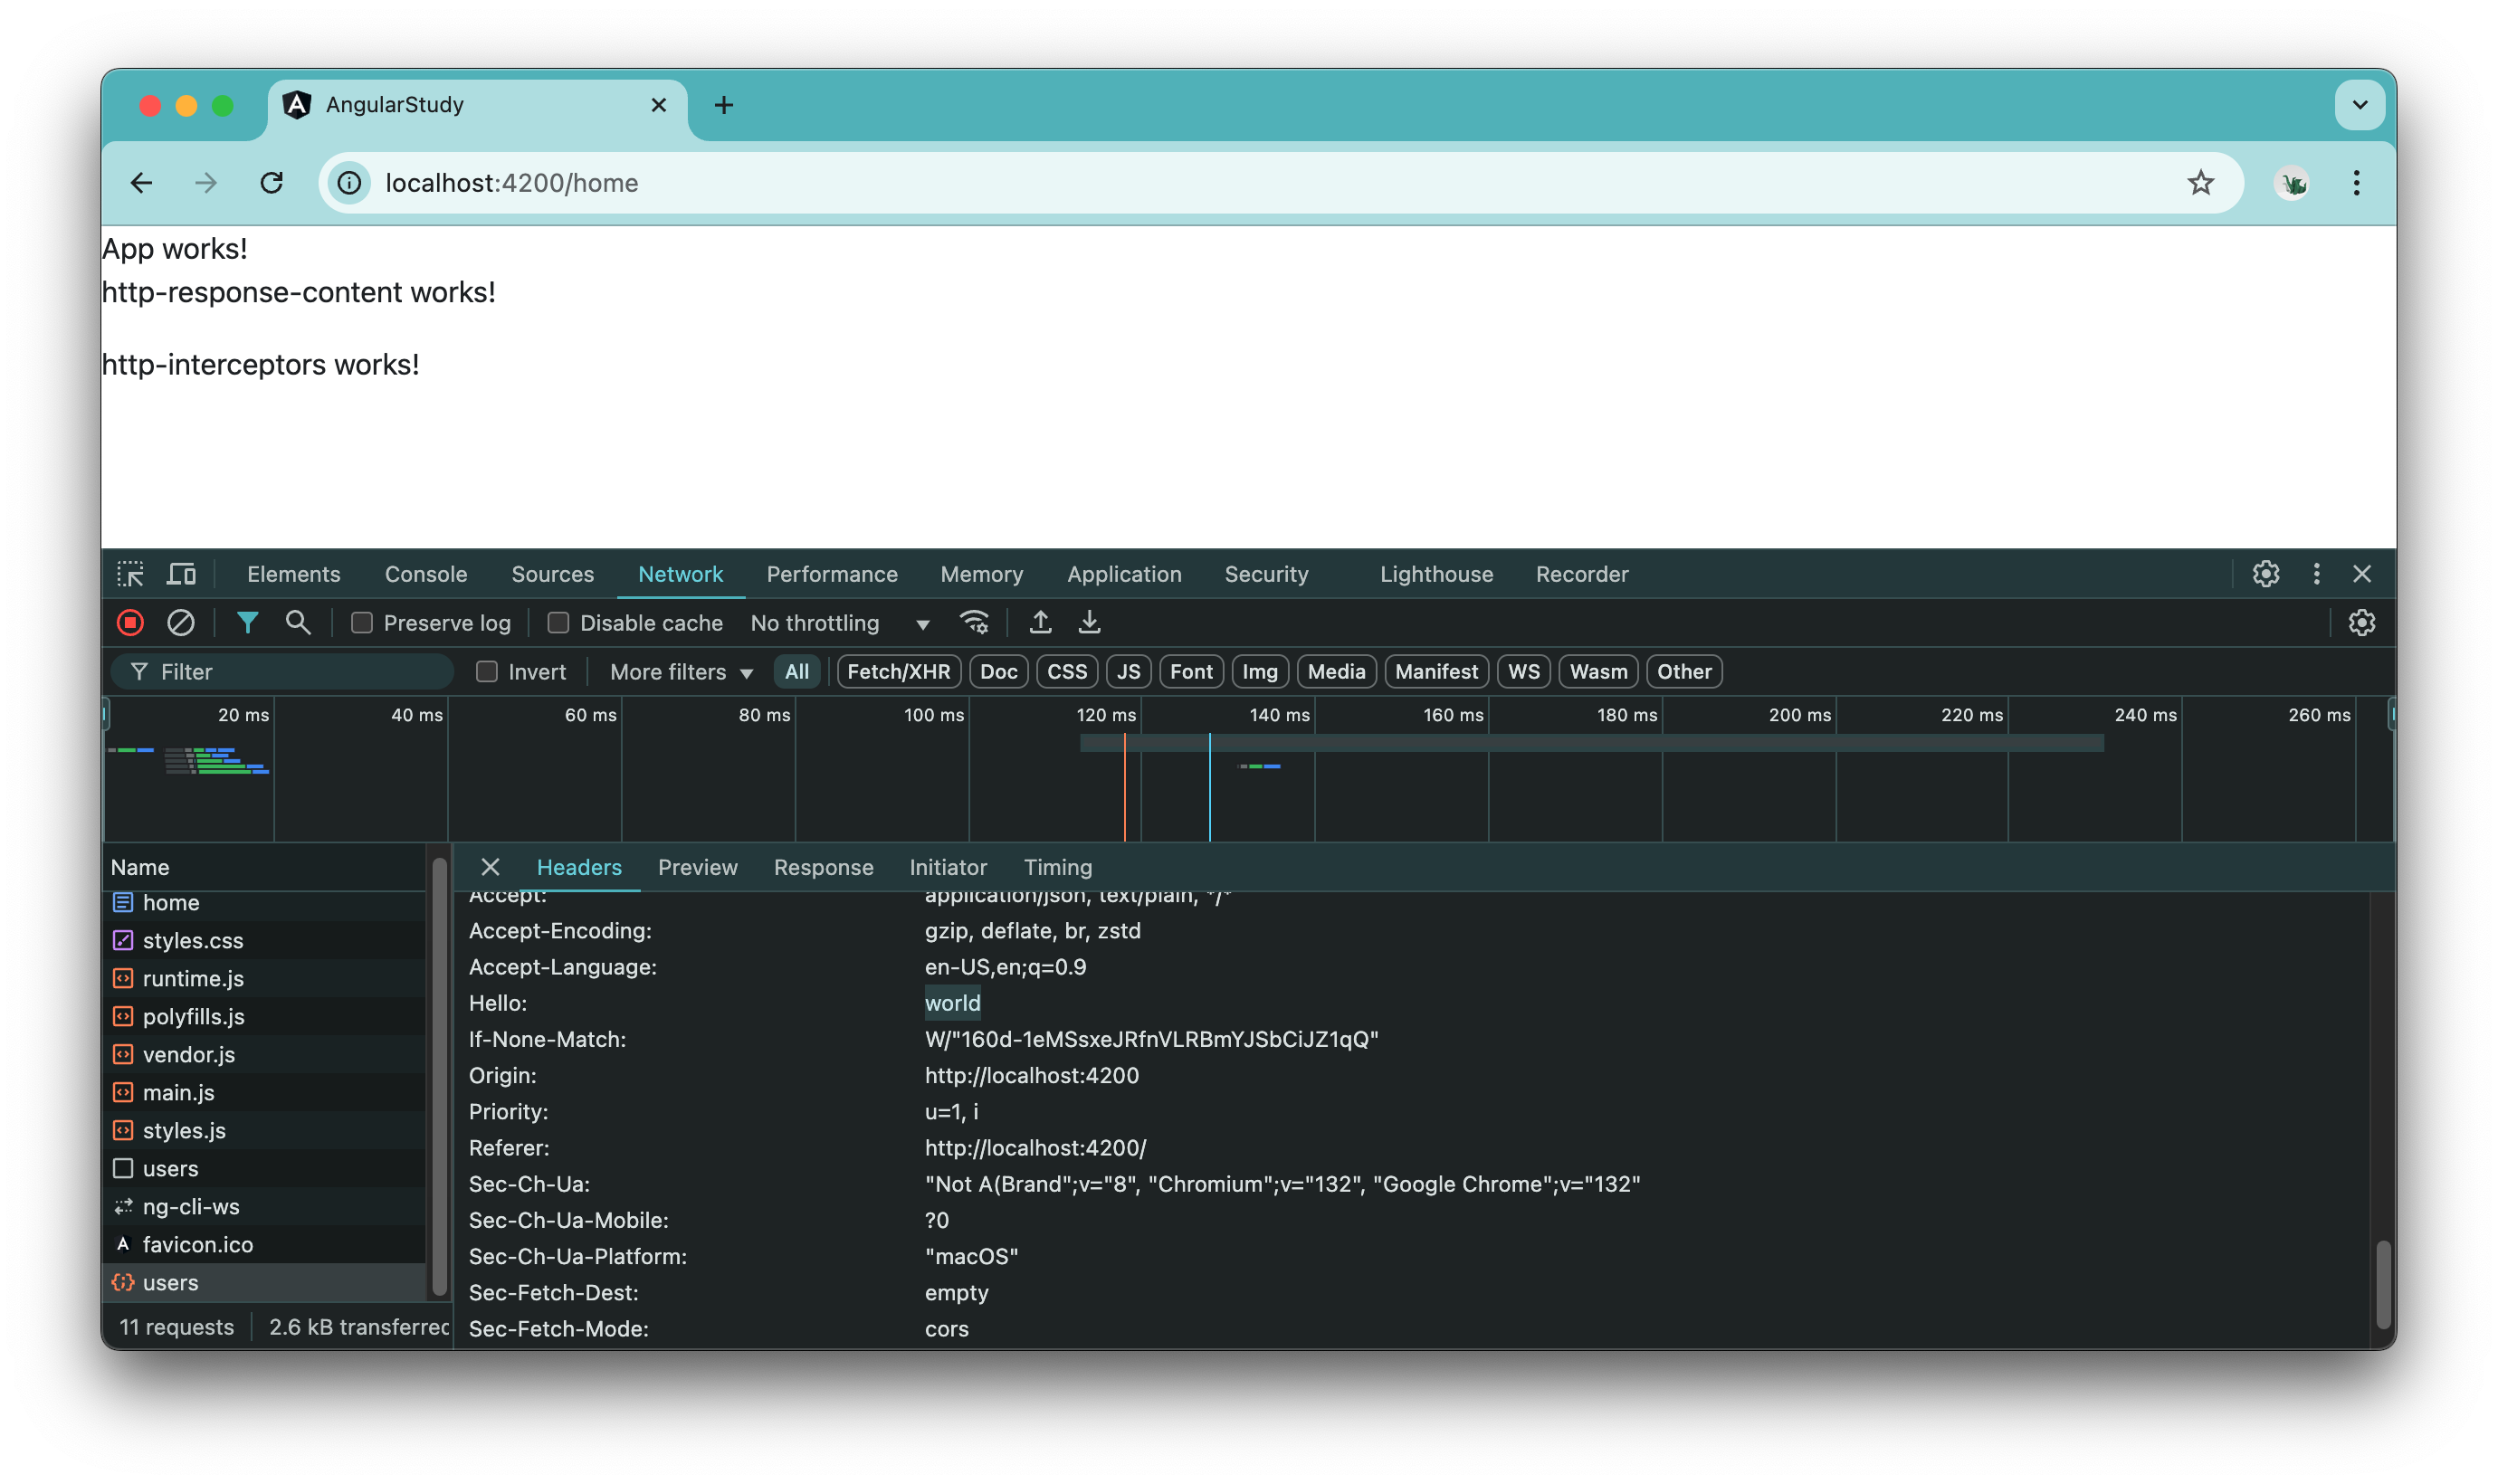The image size is (2498, 1484).
Task: Export the HAR file
Action: tap(1089, 622)
